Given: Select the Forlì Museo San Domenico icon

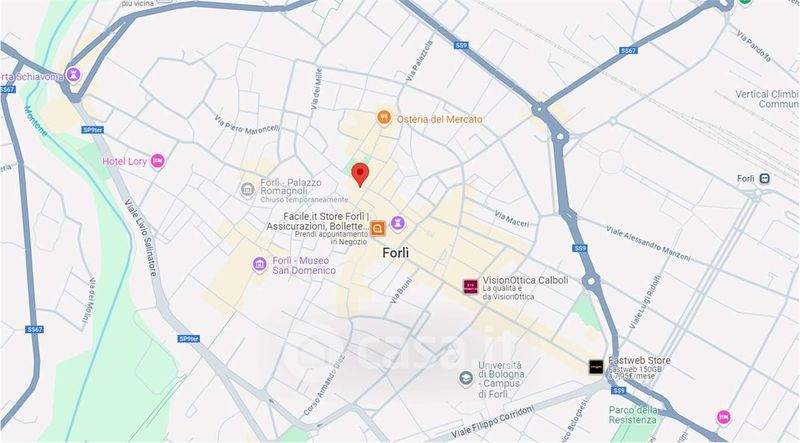Looking at the screenshot, I should point(260,264).
